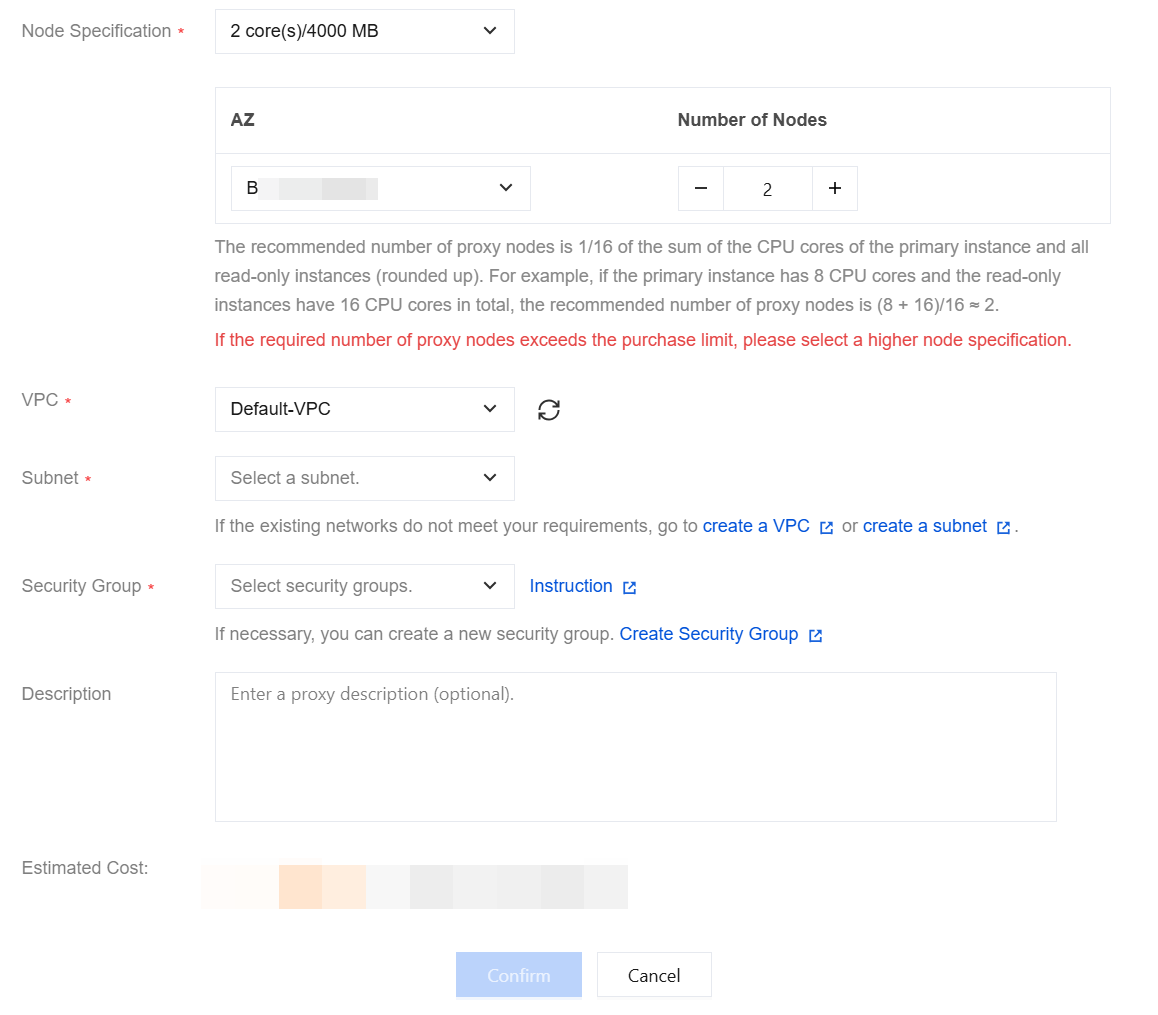Focus the proxy Description text area
This screenshot has width=1158, height=1015.
[636, 747]
